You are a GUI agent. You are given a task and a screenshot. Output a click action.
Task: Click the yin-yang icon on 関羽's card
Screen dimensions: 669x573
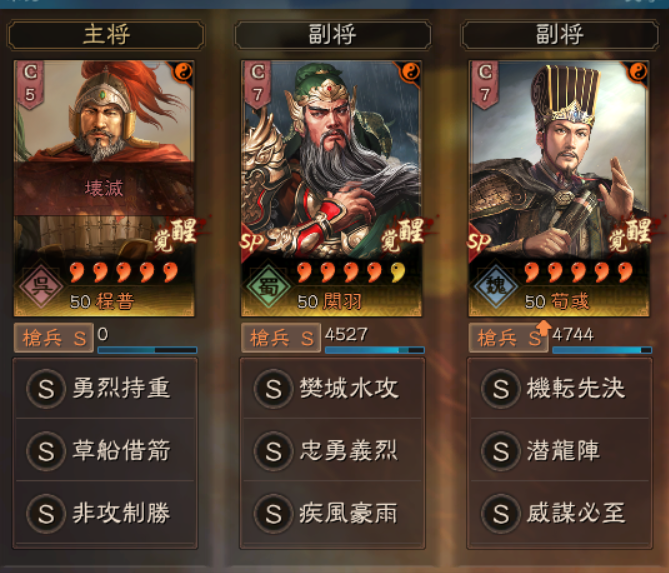(x=410, y=72)
